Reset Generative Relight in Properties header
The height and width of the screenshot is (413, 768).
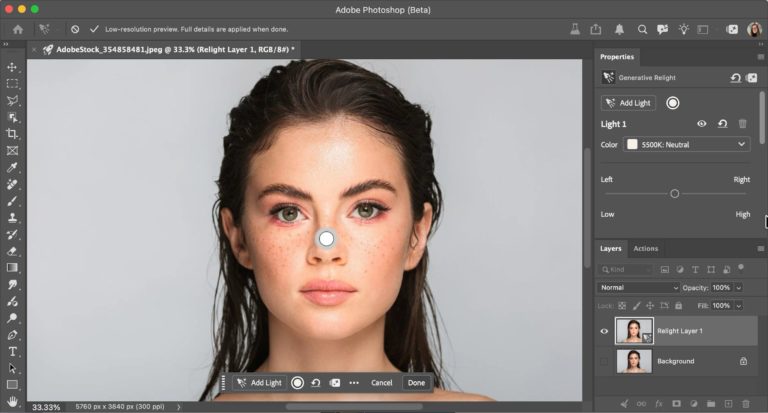[735, 78]
